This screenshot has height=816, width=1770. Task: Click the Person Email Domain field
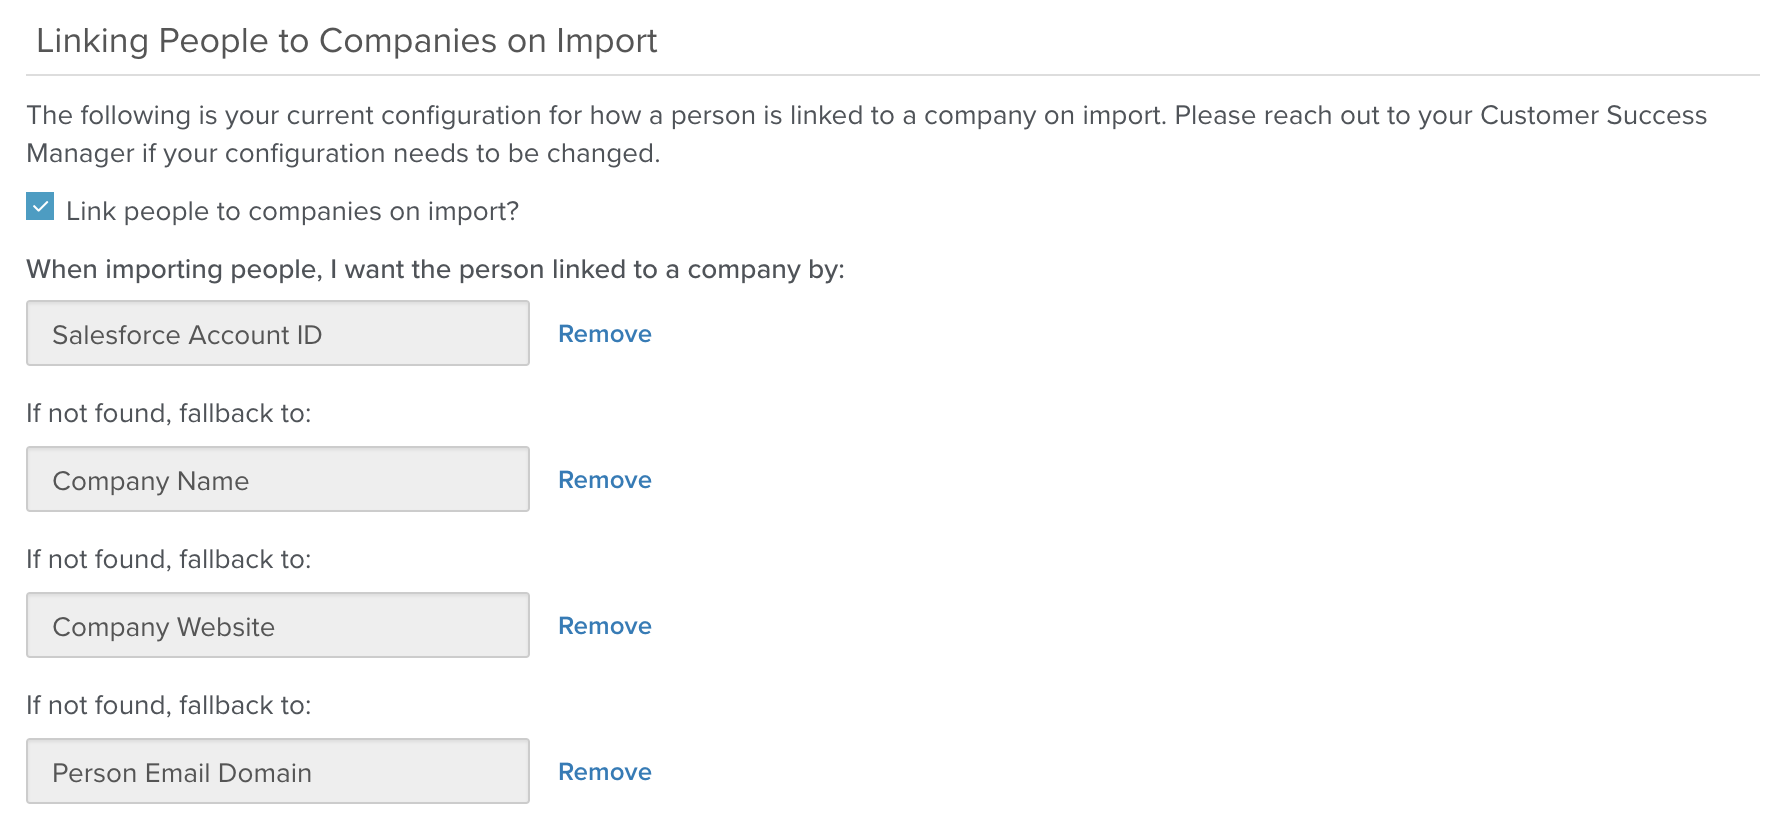(277, 772)
